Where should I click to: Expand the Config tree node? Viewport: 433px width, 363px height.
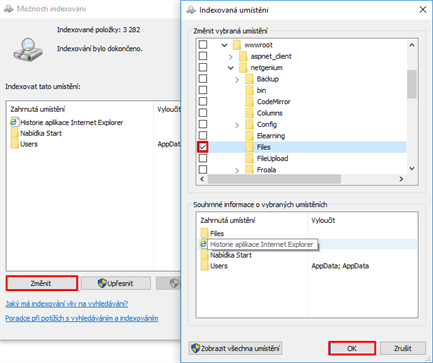237,125
